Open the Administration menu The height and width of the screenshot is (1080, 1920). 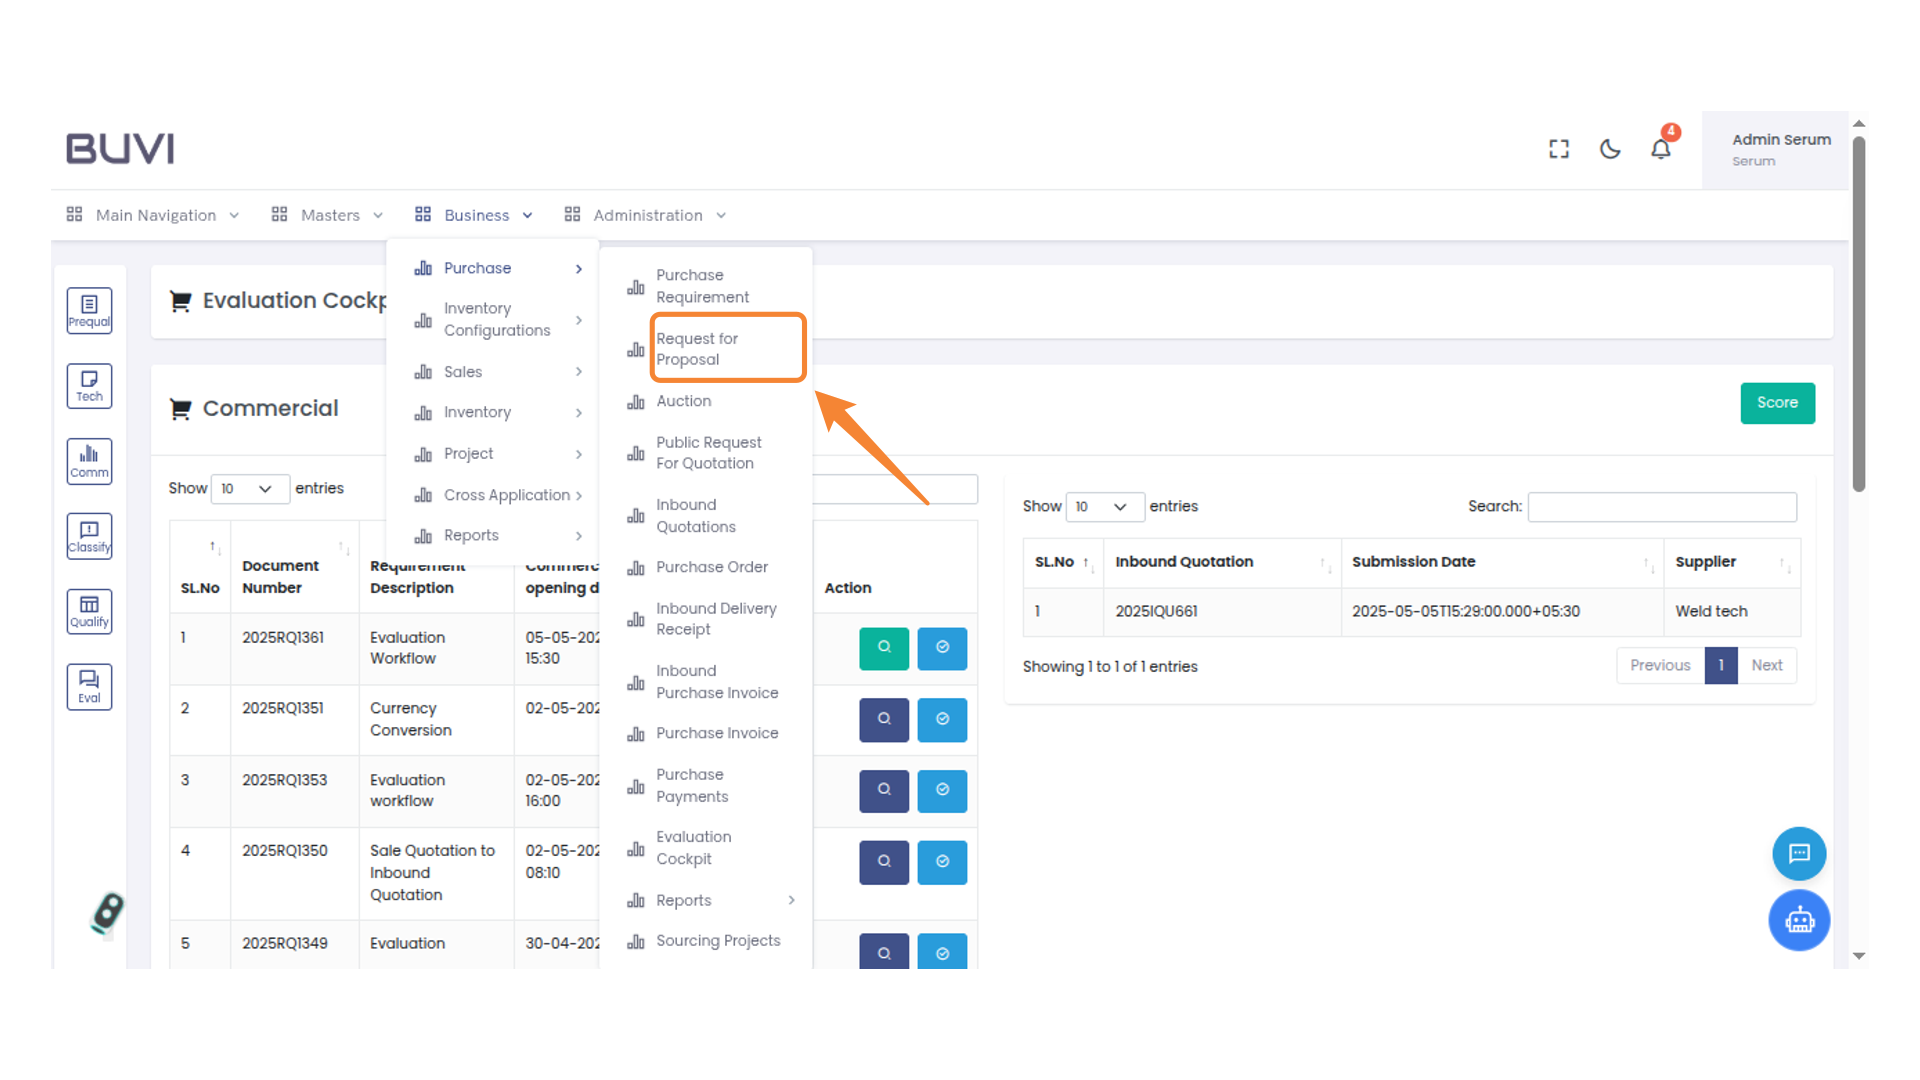[646, 215]
